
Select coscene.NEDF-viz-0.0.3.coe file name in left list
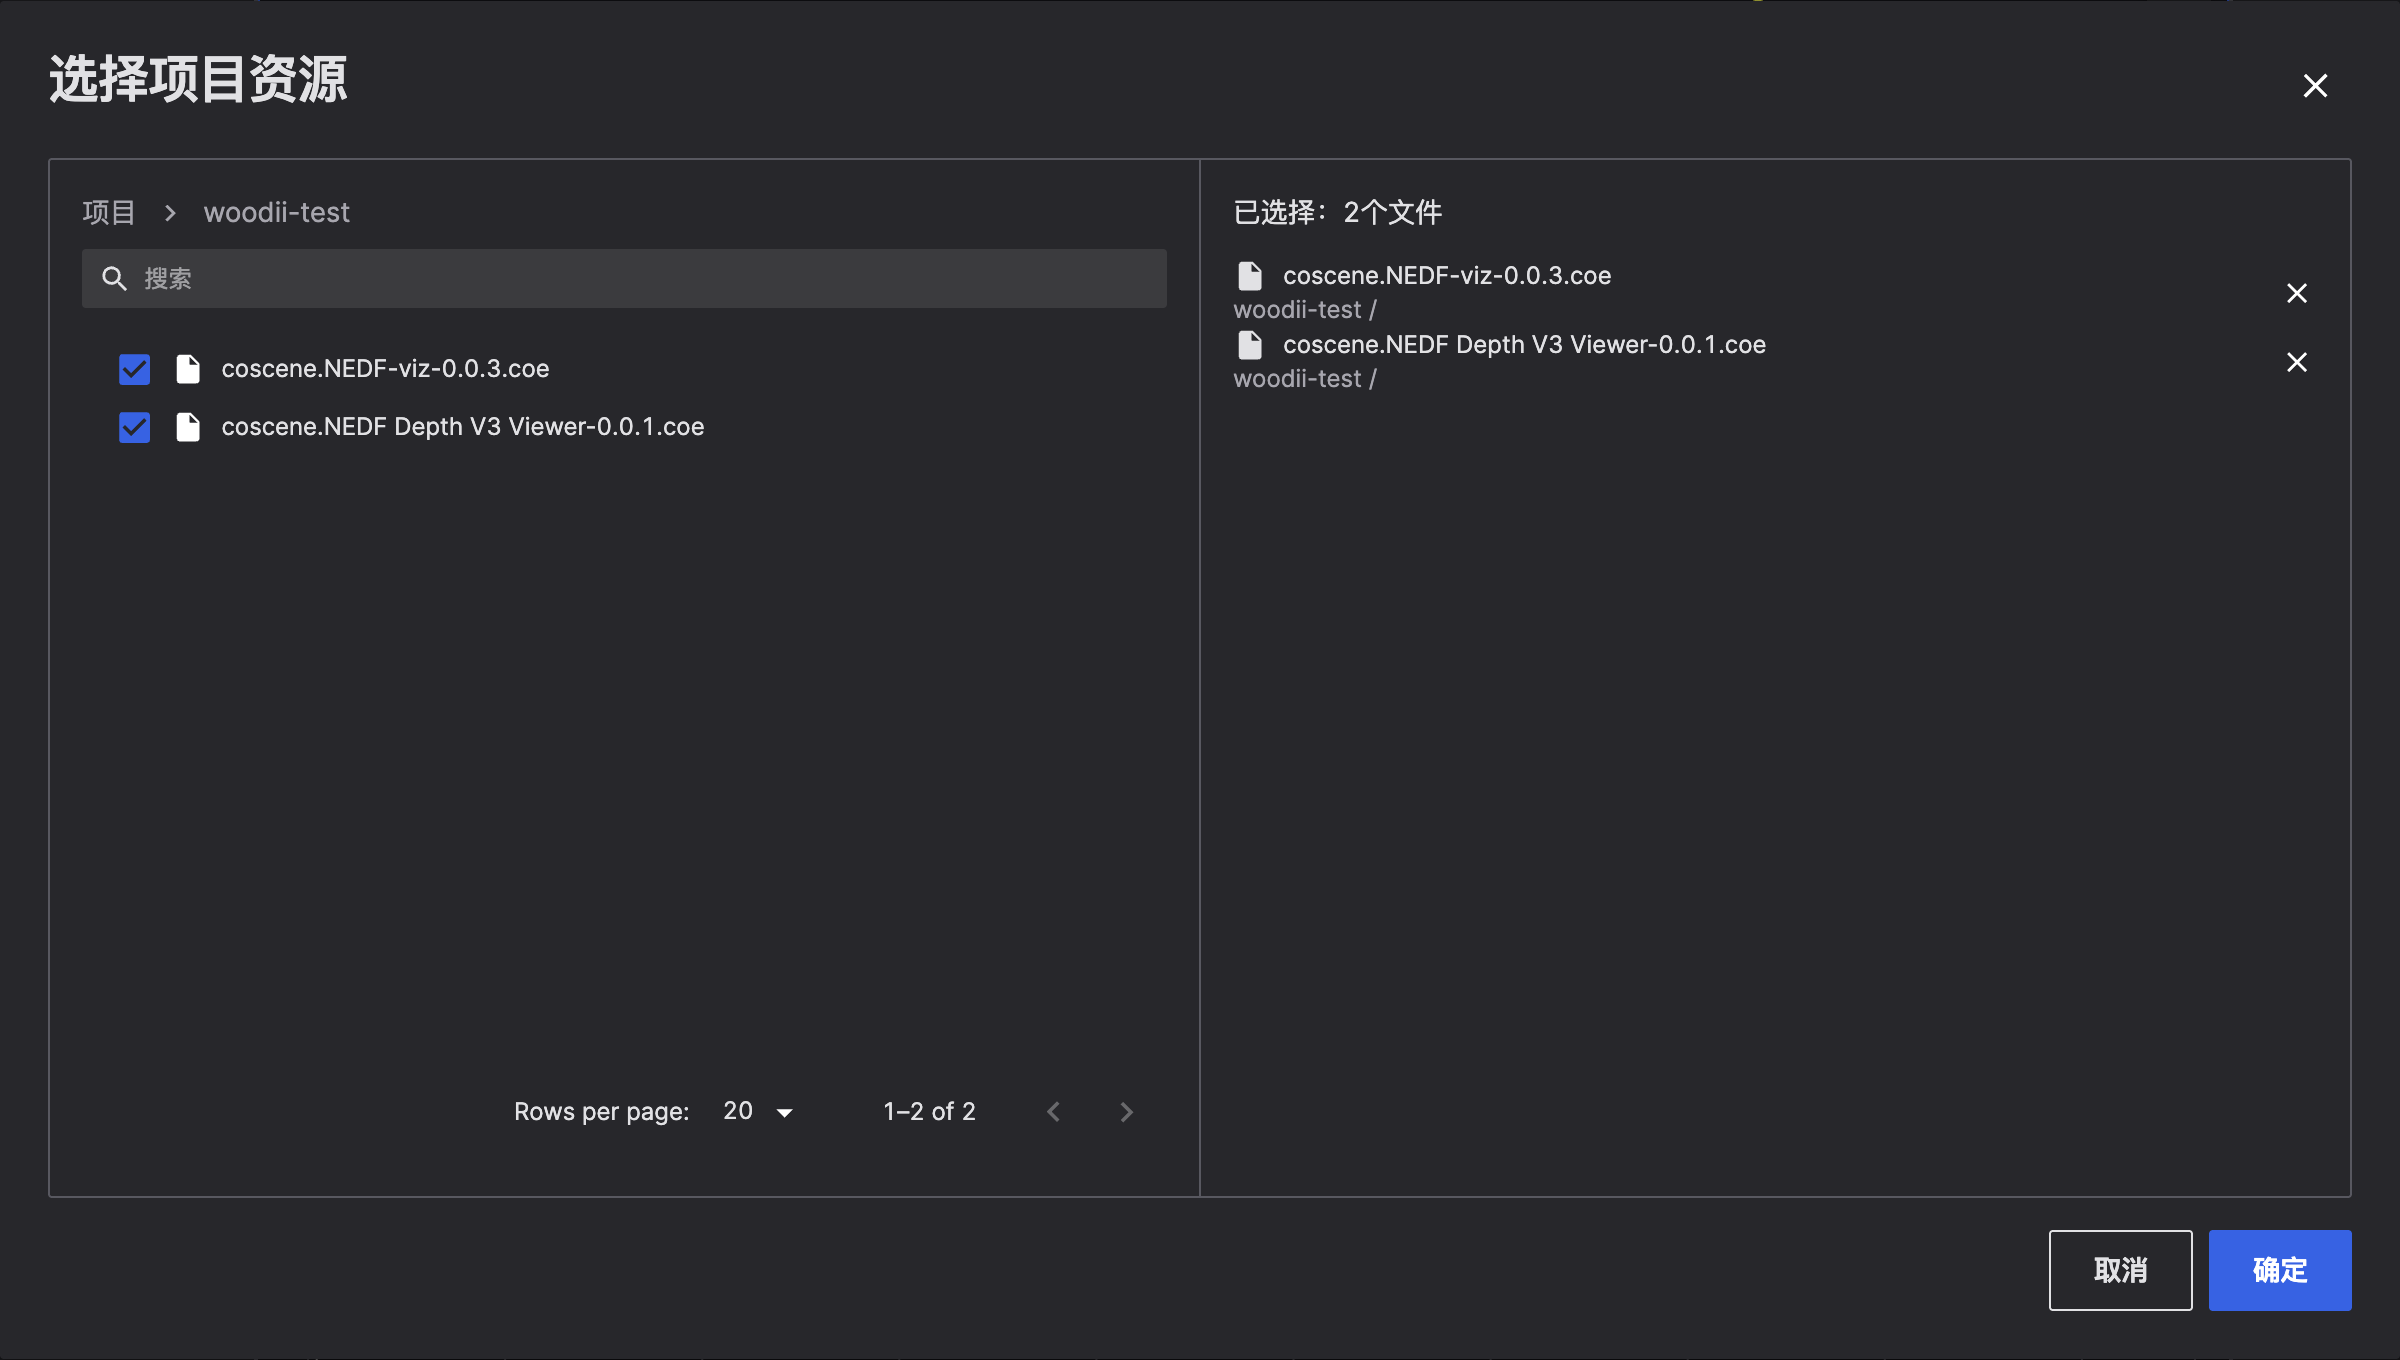tap(385, 369)
